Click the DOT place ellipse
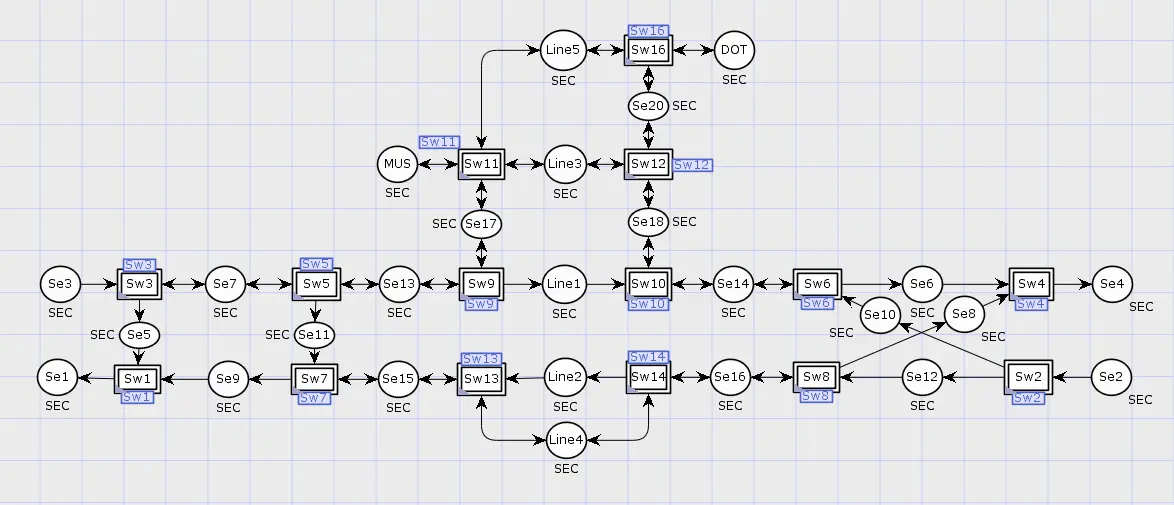 pyautogui.click(x=734, y=49)
